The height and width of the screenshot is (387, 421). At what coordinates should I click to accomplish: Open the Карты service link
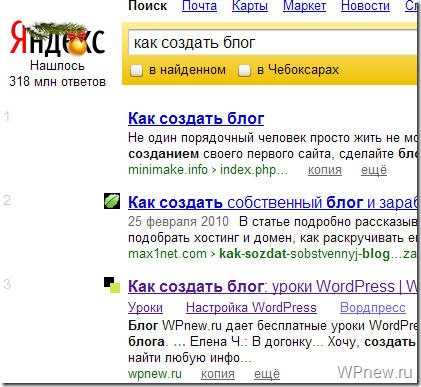[250, 6]
